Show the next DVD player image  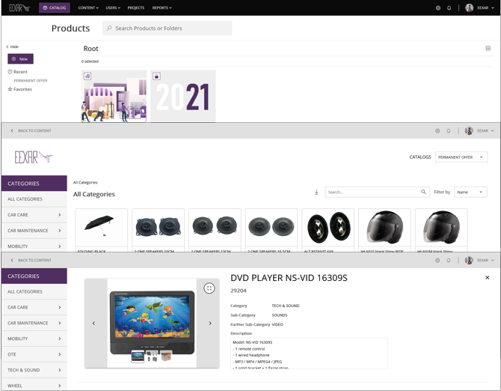click(210, 323)
